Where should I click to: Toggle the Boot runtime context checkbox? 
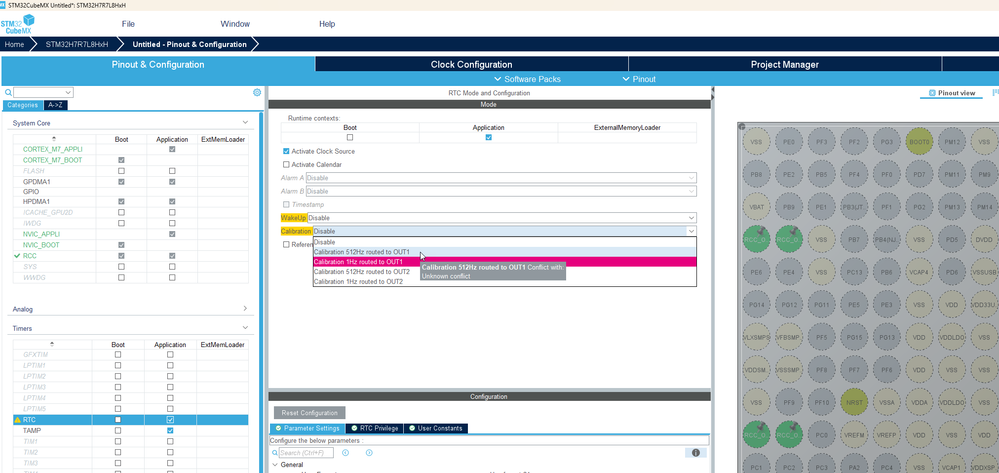pos(350,137)
